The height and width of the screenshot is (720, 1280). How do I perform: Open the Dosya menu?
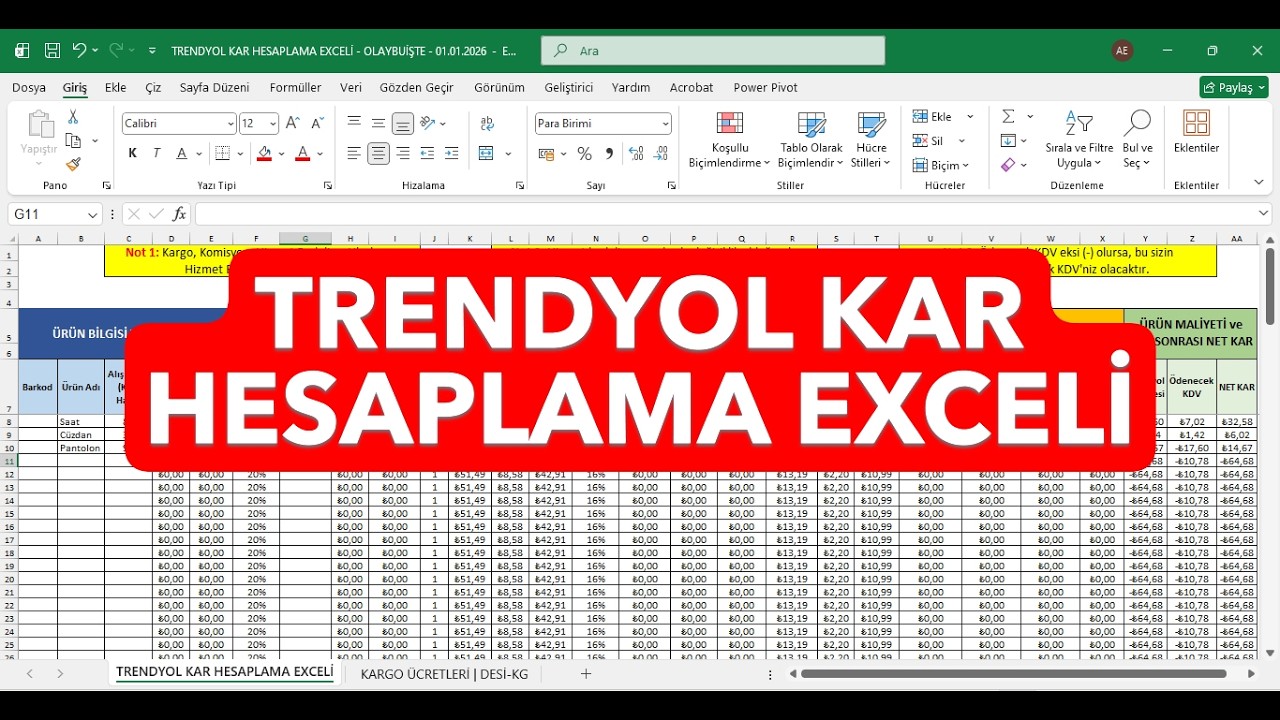coord(29,88)
